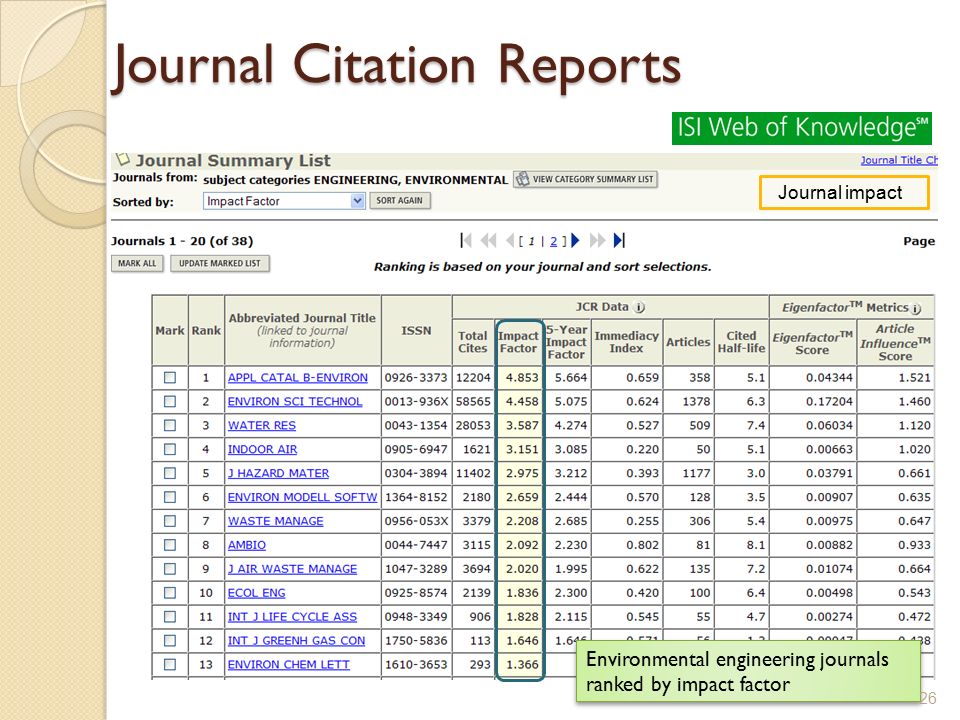Jump back ten pages double-arrow icon

pos(489,241)
